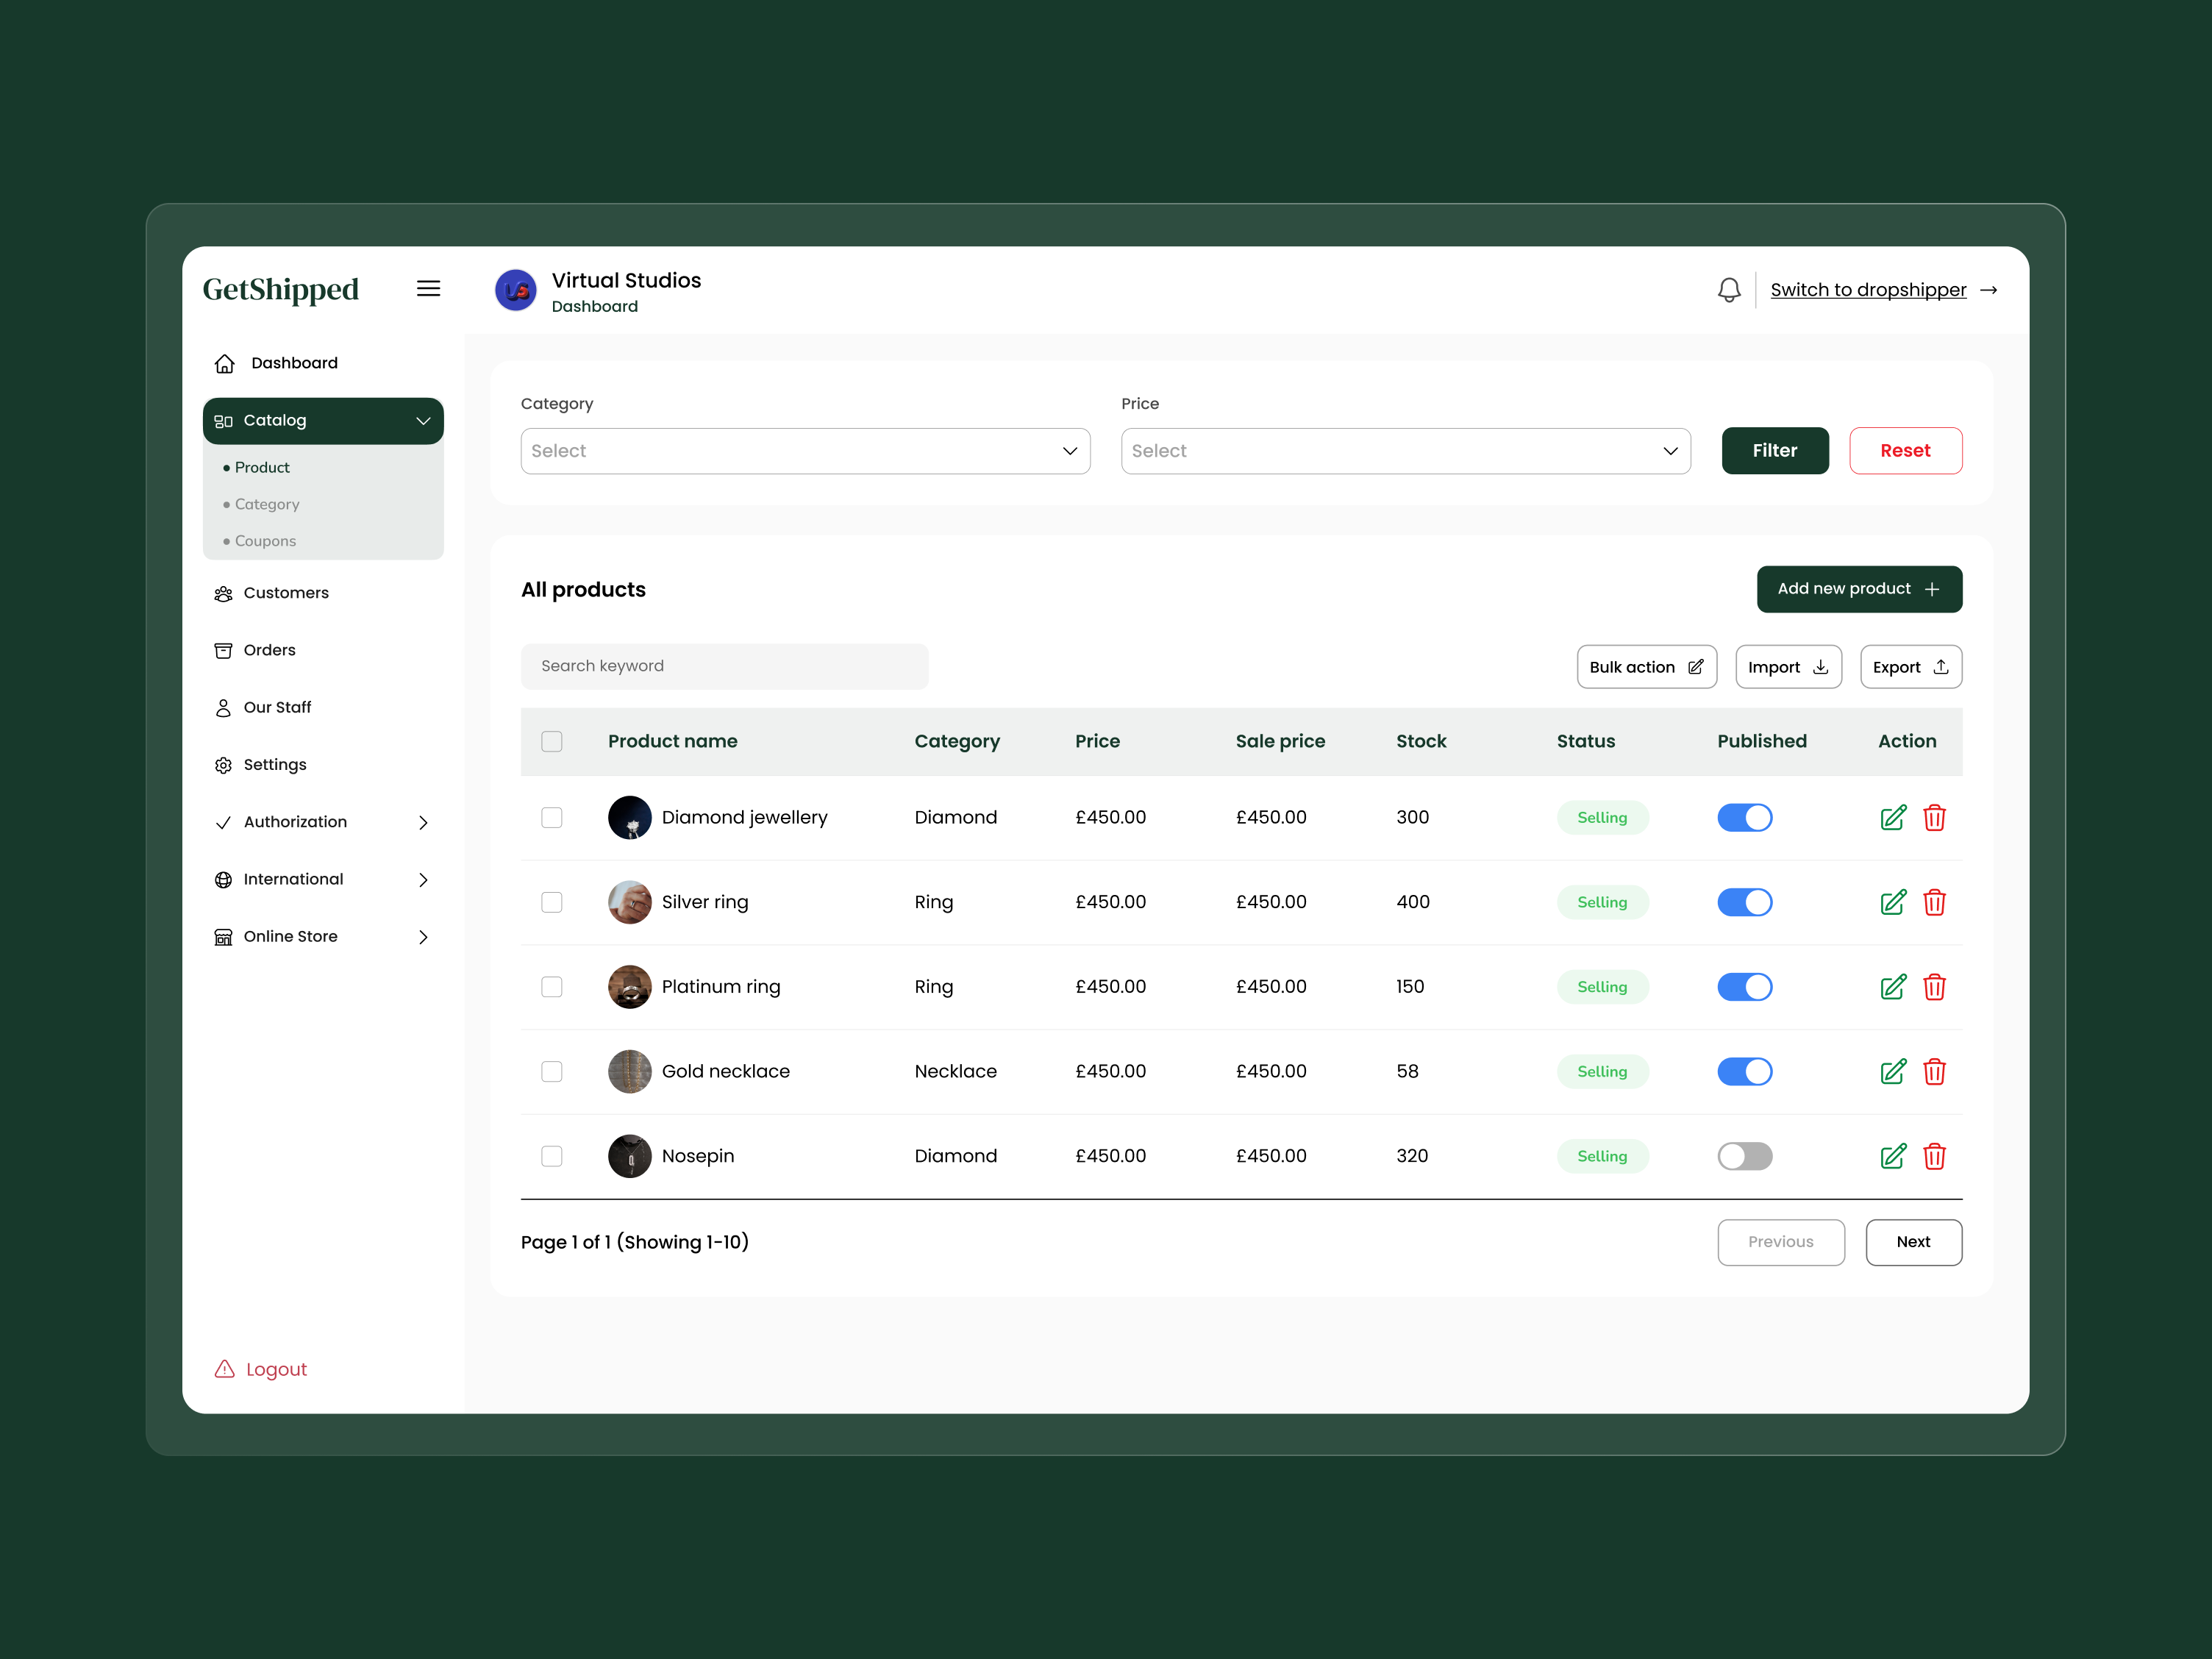Open the International globe icon
The width and height of the screenshot is (2212, 1659).
coord(223,879)
